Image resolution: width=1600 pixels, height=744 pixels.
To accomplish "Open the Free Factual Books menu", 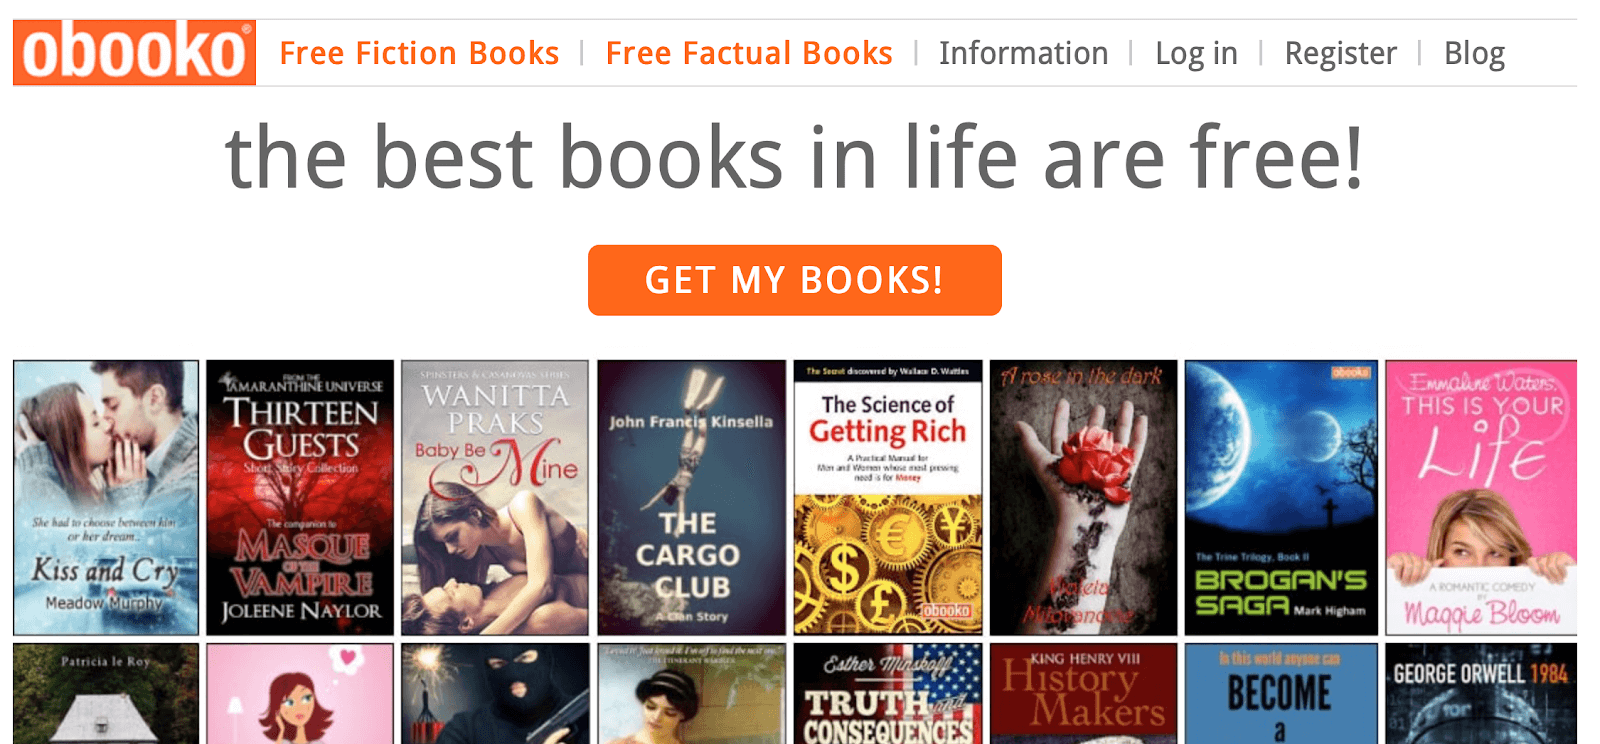I will pyautogui.click(x=749, y=53).
